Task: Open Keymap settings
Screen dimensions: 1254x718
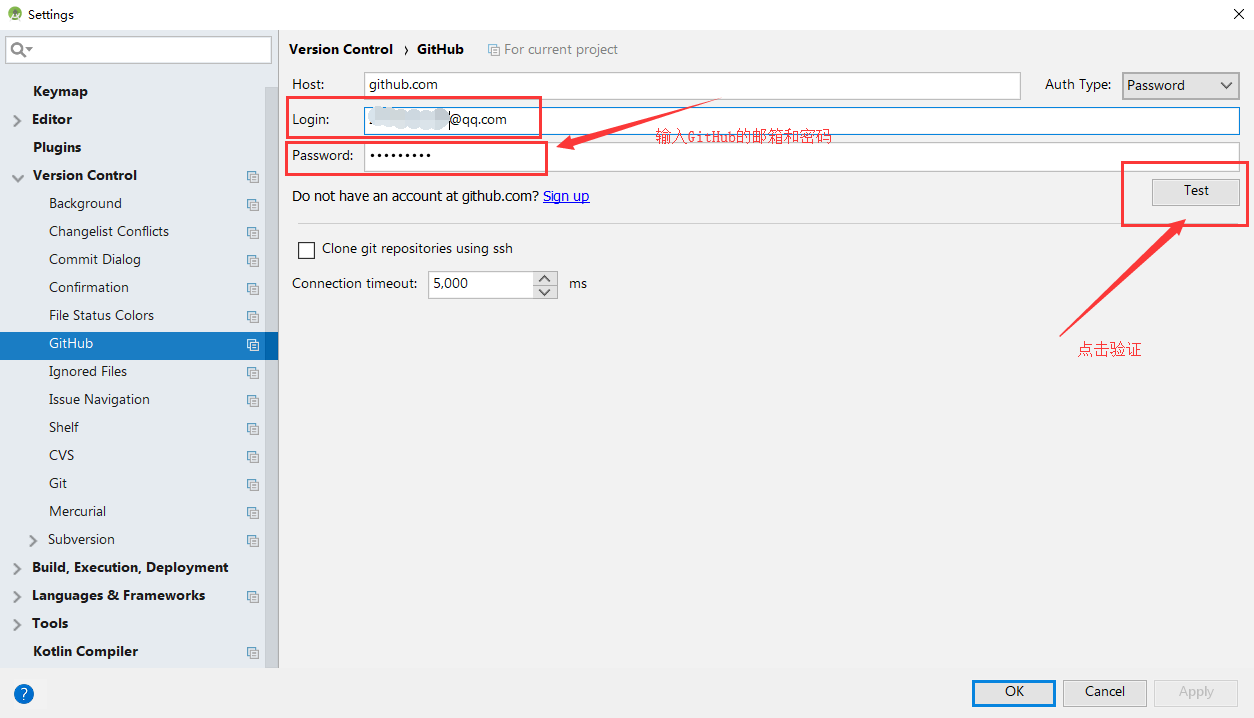Action: (60, 91)
